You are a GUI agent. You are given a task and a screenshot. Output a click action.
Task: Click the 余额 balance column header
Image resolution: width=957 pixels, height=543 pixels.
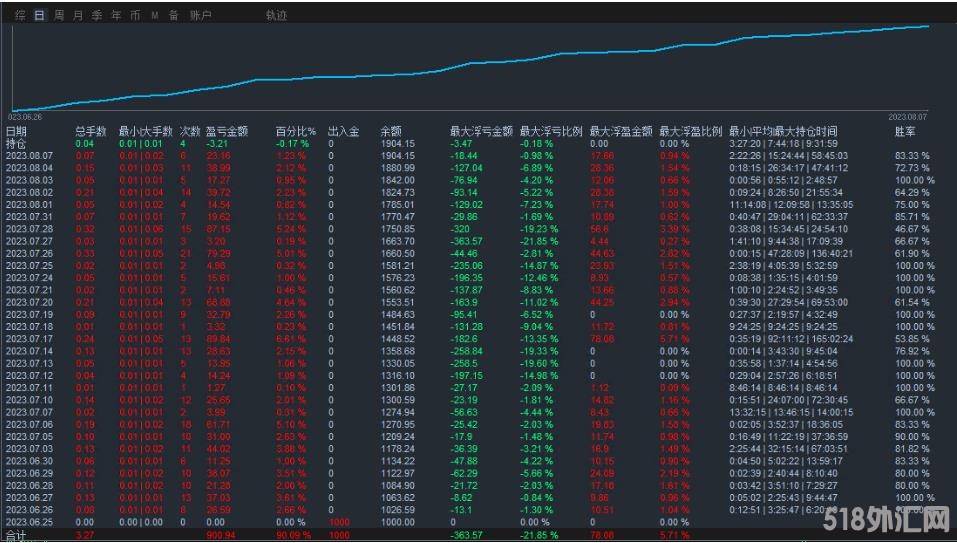[391, 131]
